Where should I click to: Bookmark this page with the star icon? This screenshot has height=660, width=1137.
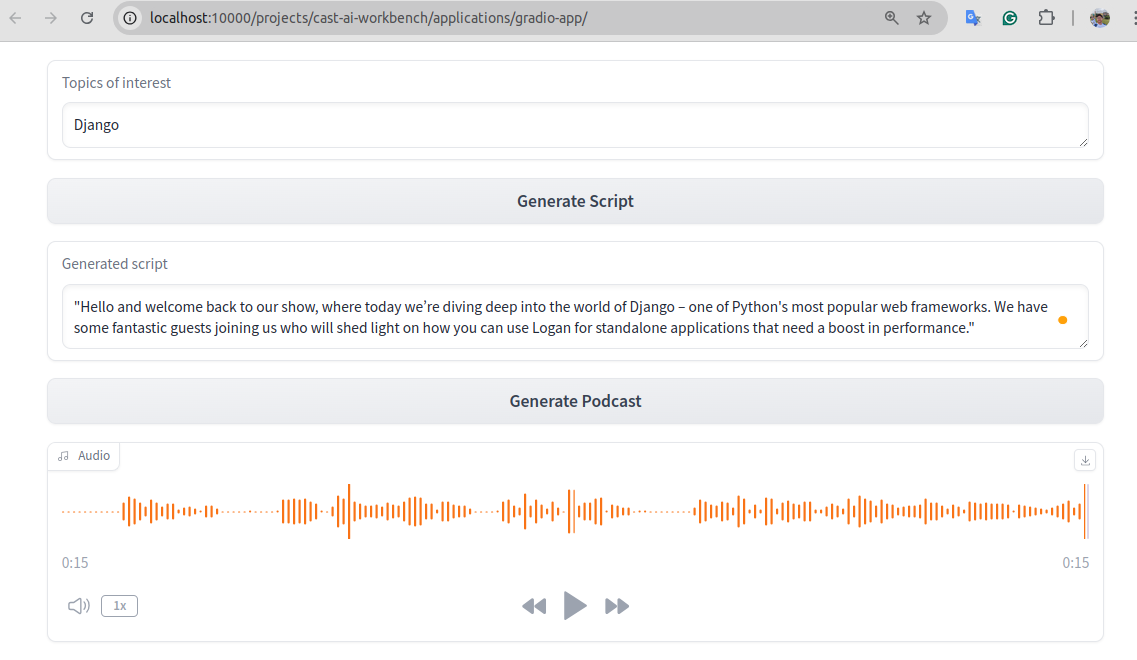pos(923,18)
